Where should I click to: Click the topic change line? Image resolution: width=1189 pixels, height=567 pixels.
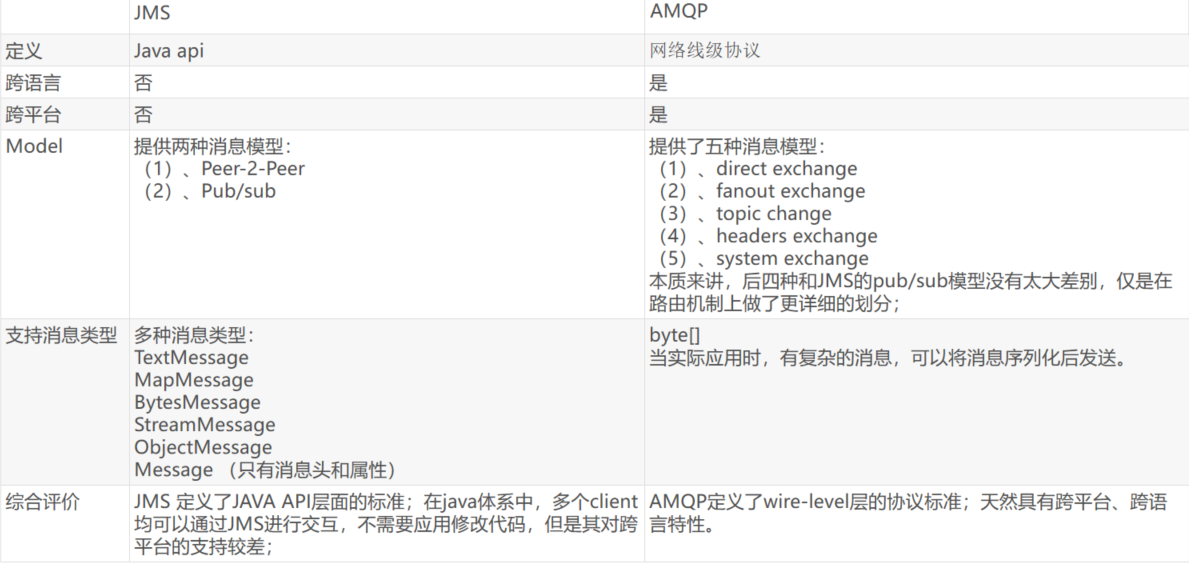pos(745,214)
